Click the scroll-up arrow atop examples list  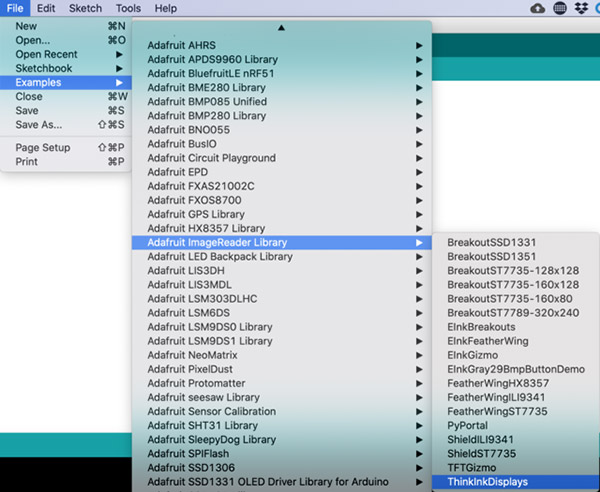[281, 28]
